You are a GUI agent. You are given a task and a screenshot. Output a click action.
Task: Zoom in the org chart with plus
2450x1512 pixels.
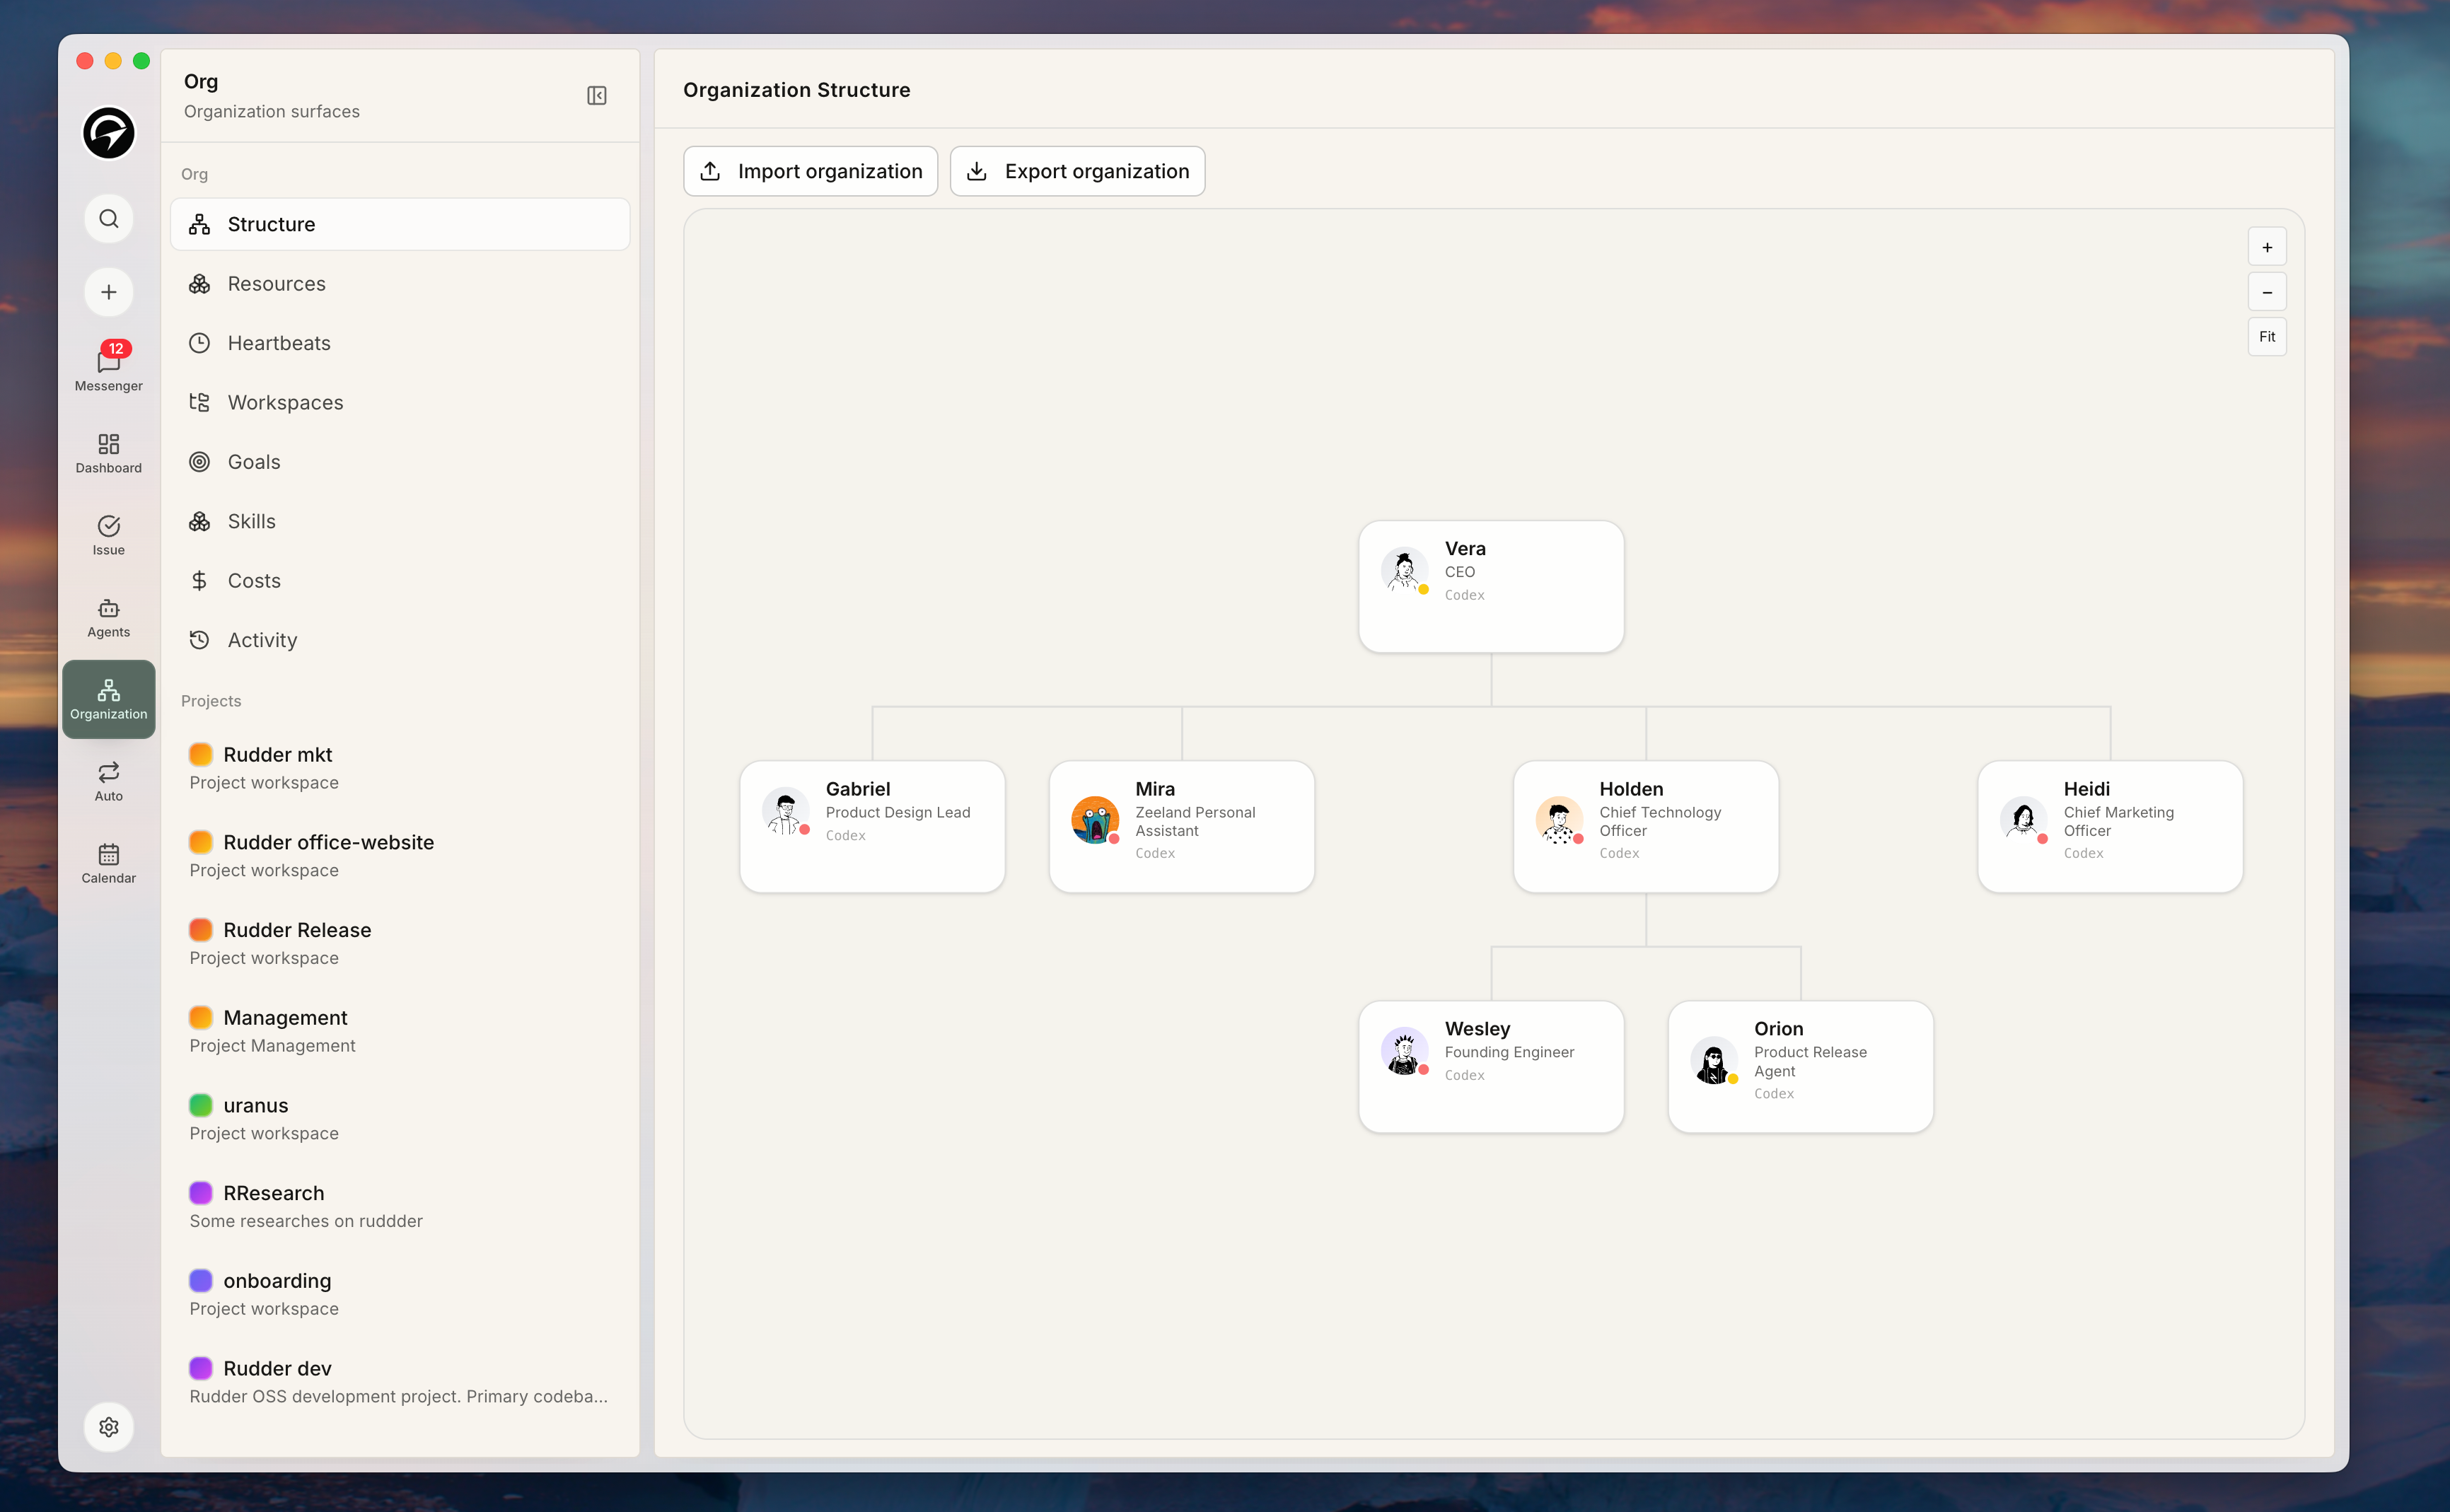pyautogui.click(x=2266, y=247)
